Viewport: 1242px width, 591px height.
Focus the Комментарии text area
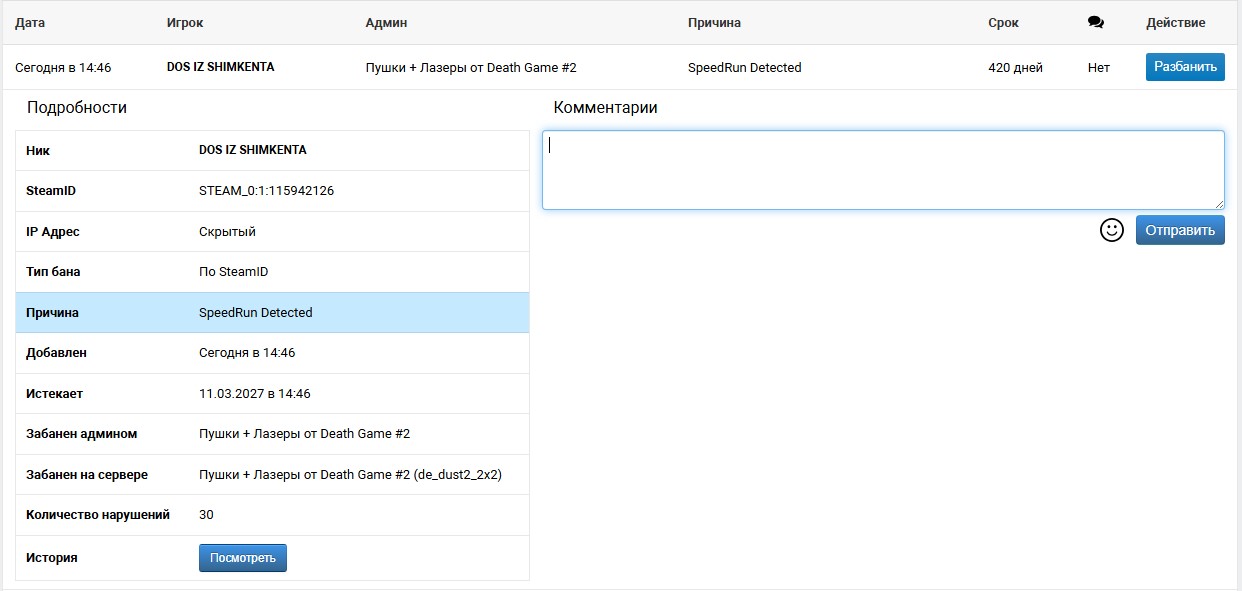pyautogui.click(x=882, y=170)
